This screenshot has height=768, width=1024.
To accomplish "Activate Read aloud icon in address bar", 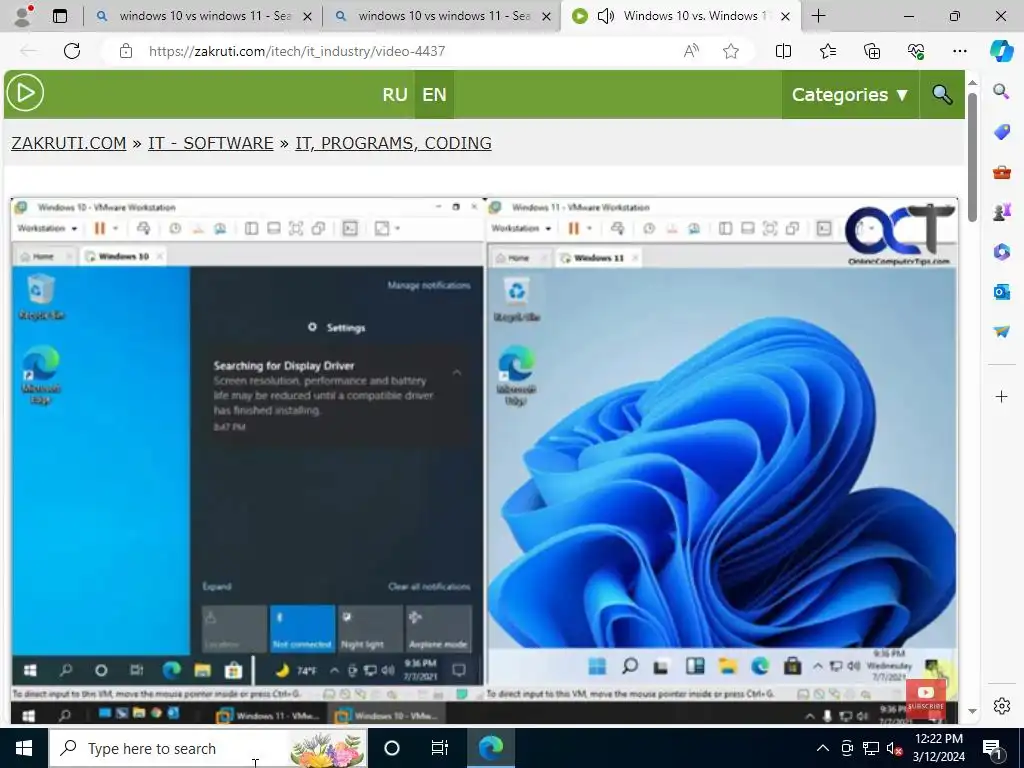I will [x=691, y=51].
